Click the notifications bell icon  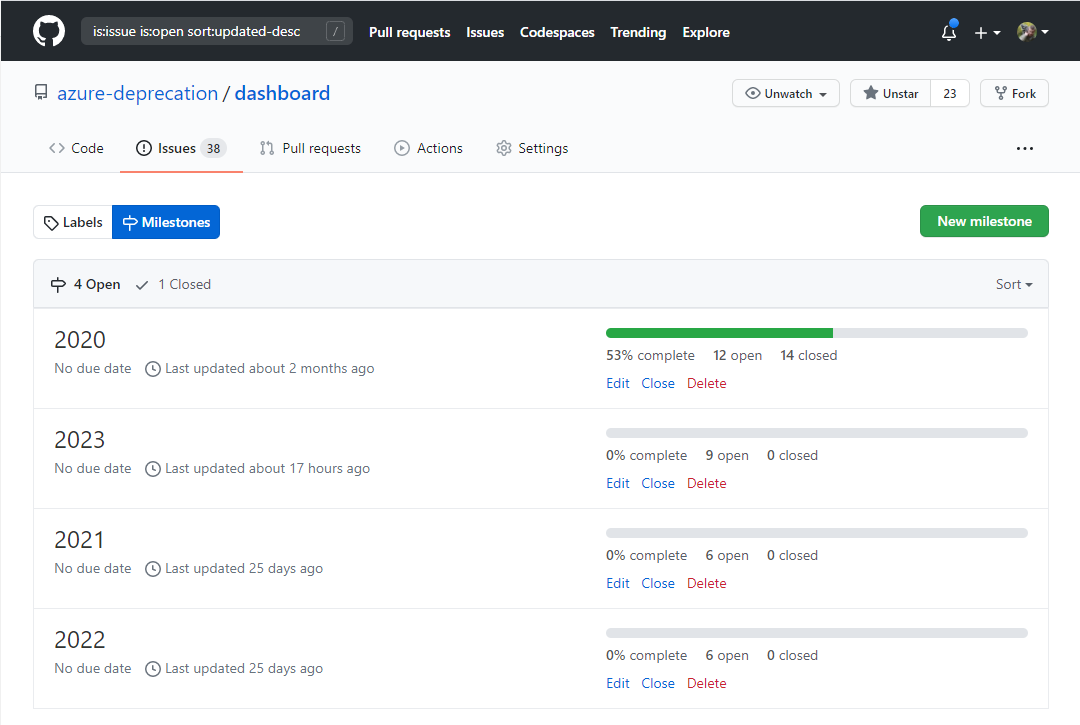click(x=949, y=32)
